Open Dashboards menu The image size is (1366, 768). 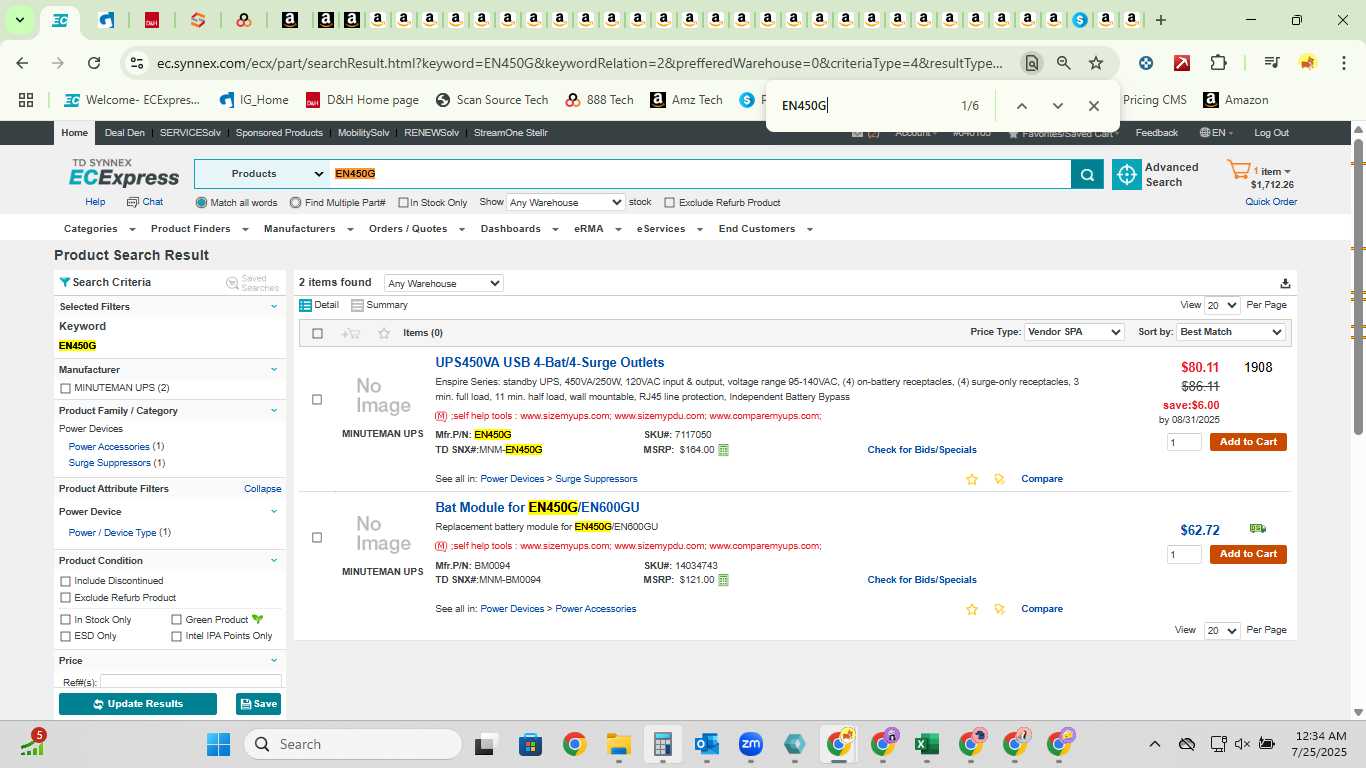[518, 229]
